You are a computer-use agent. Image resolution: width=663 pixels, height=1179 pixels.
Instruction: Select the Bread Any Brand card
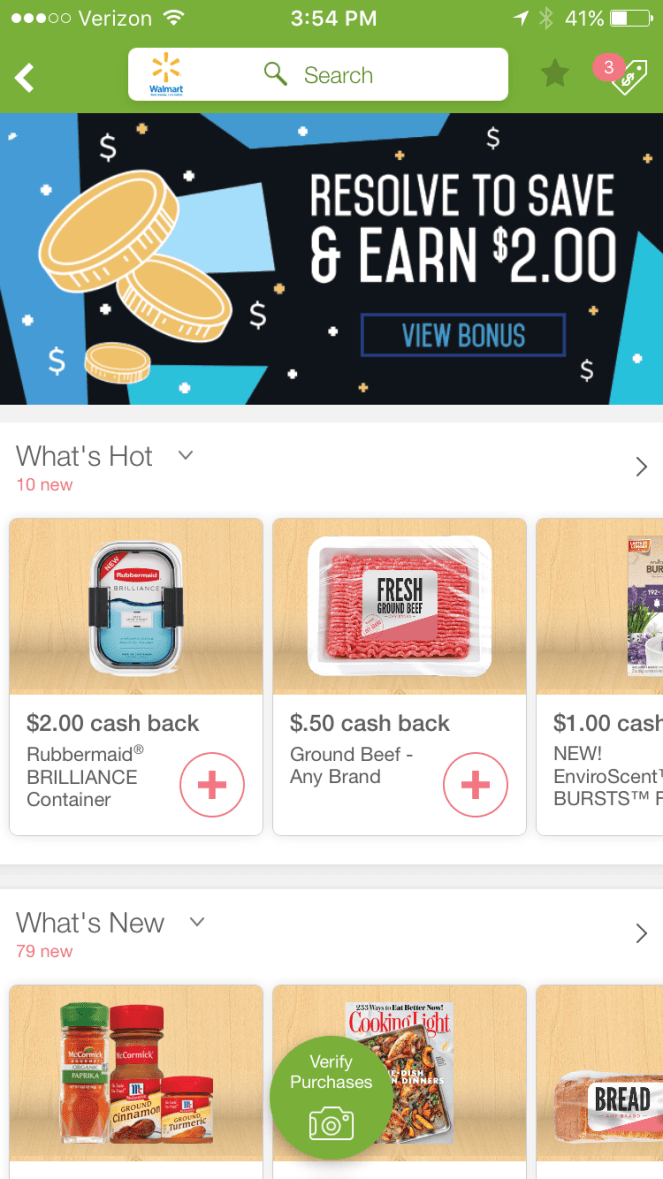coord(600,1081)
